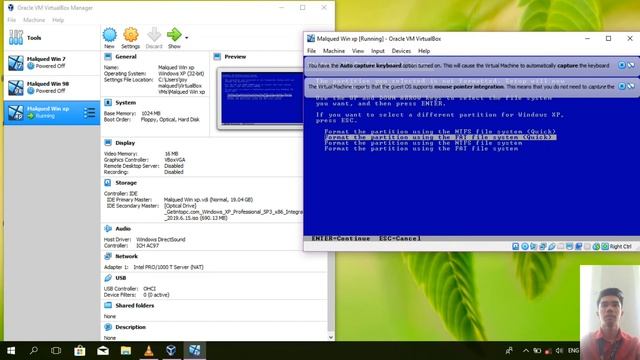Click the mouse integration status icon

click(x=596, y=247)
